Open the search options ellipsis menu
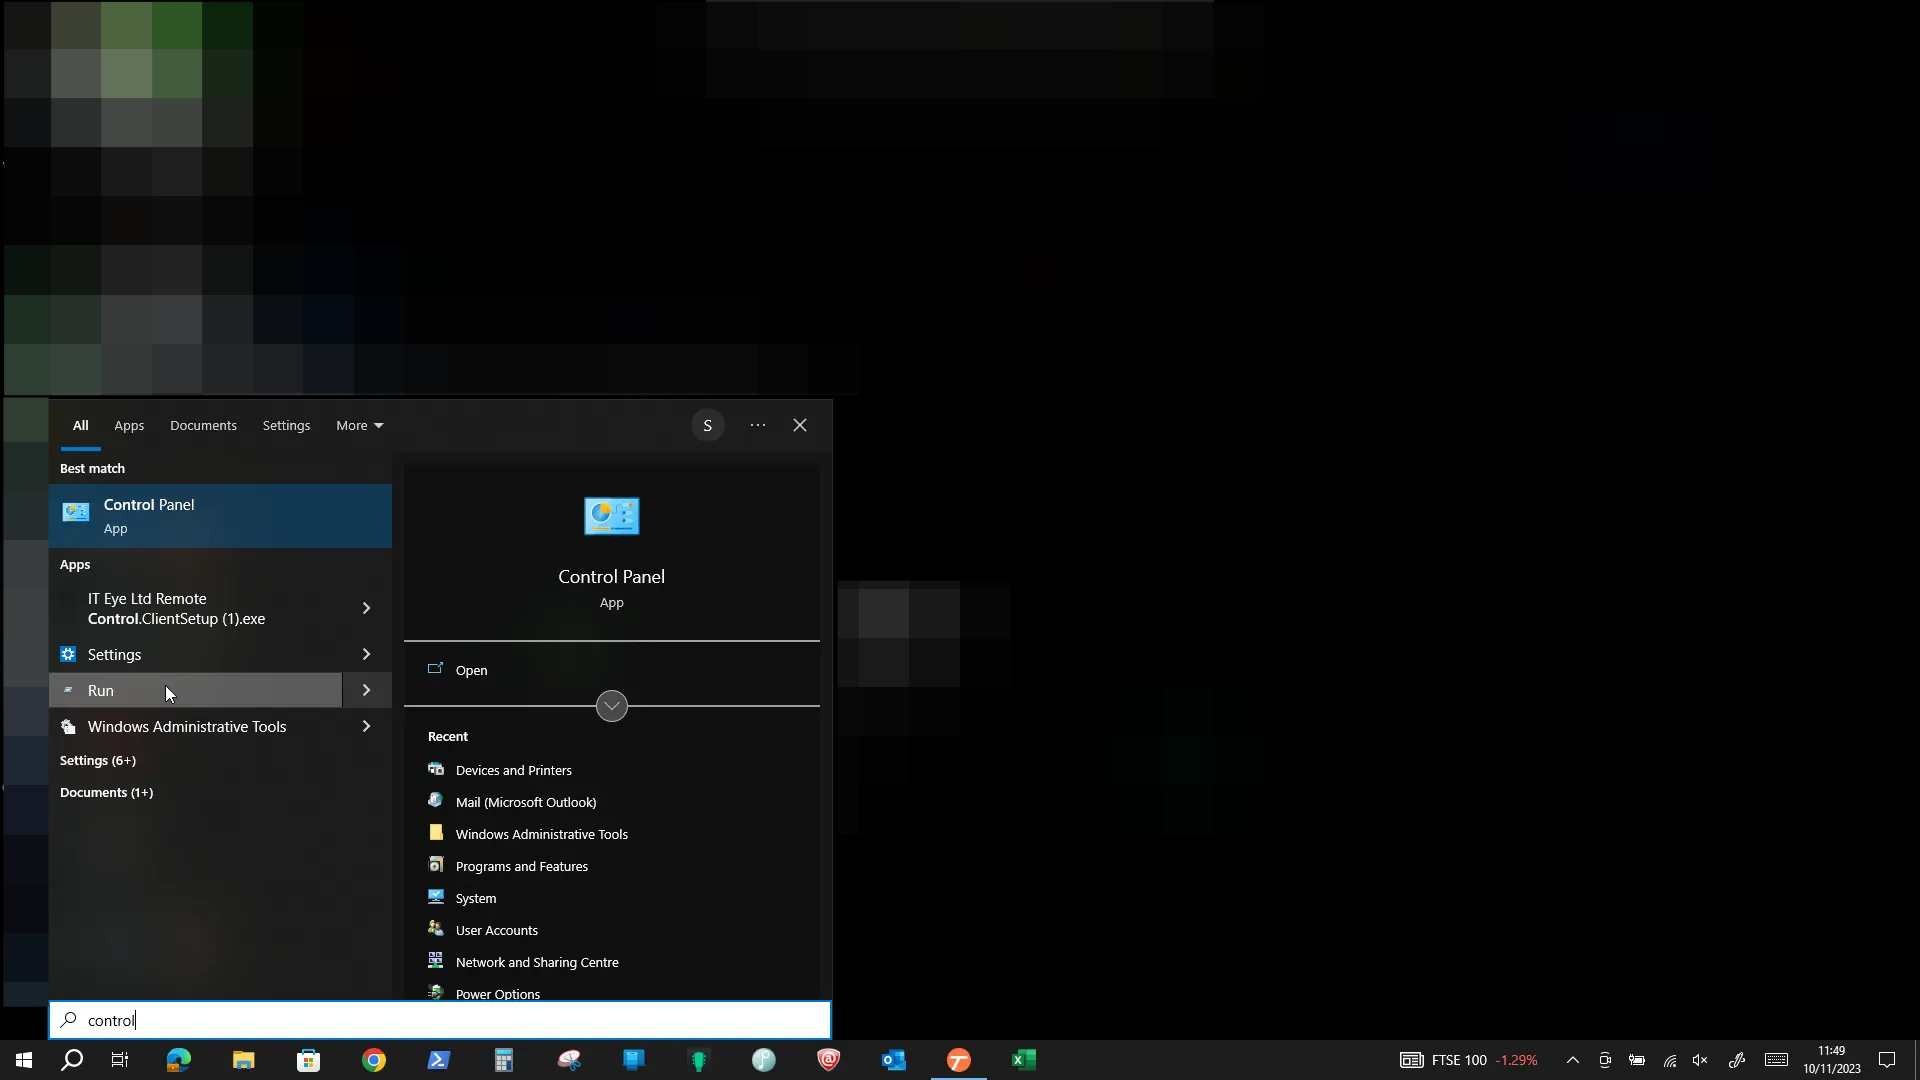This screenshot has height=1080, width=1920. click(758, 425)
